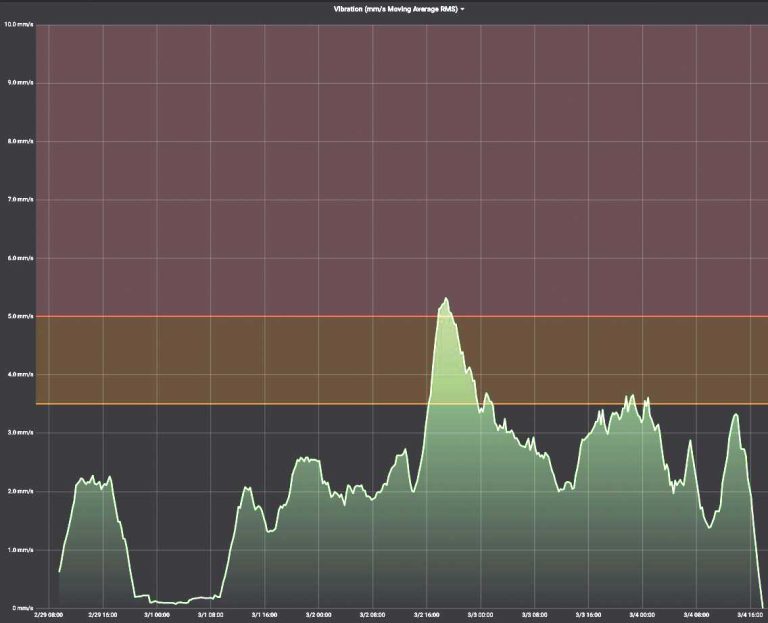Click the 3/1 16:00 time axis label
The height and width of the screenshot is (623, 768).
pos(265,617)
